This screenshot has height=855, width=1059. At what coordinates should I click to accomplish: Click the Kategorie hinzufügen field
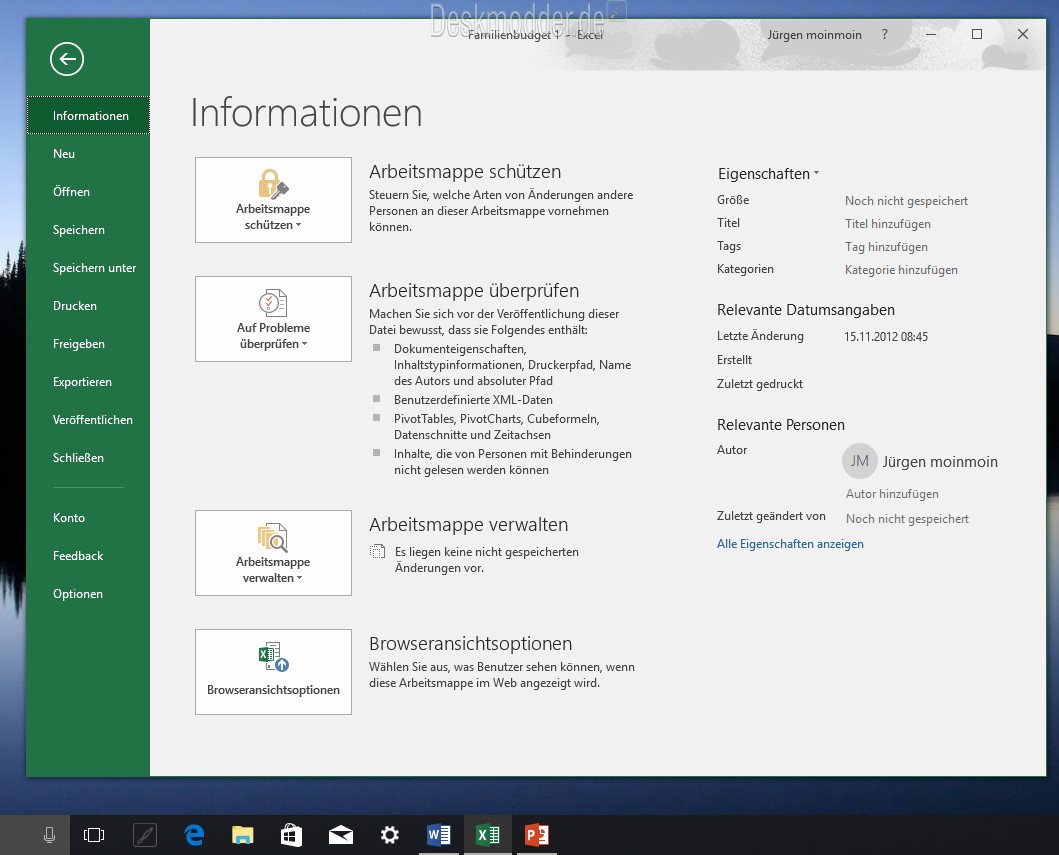tap(901, 269)
